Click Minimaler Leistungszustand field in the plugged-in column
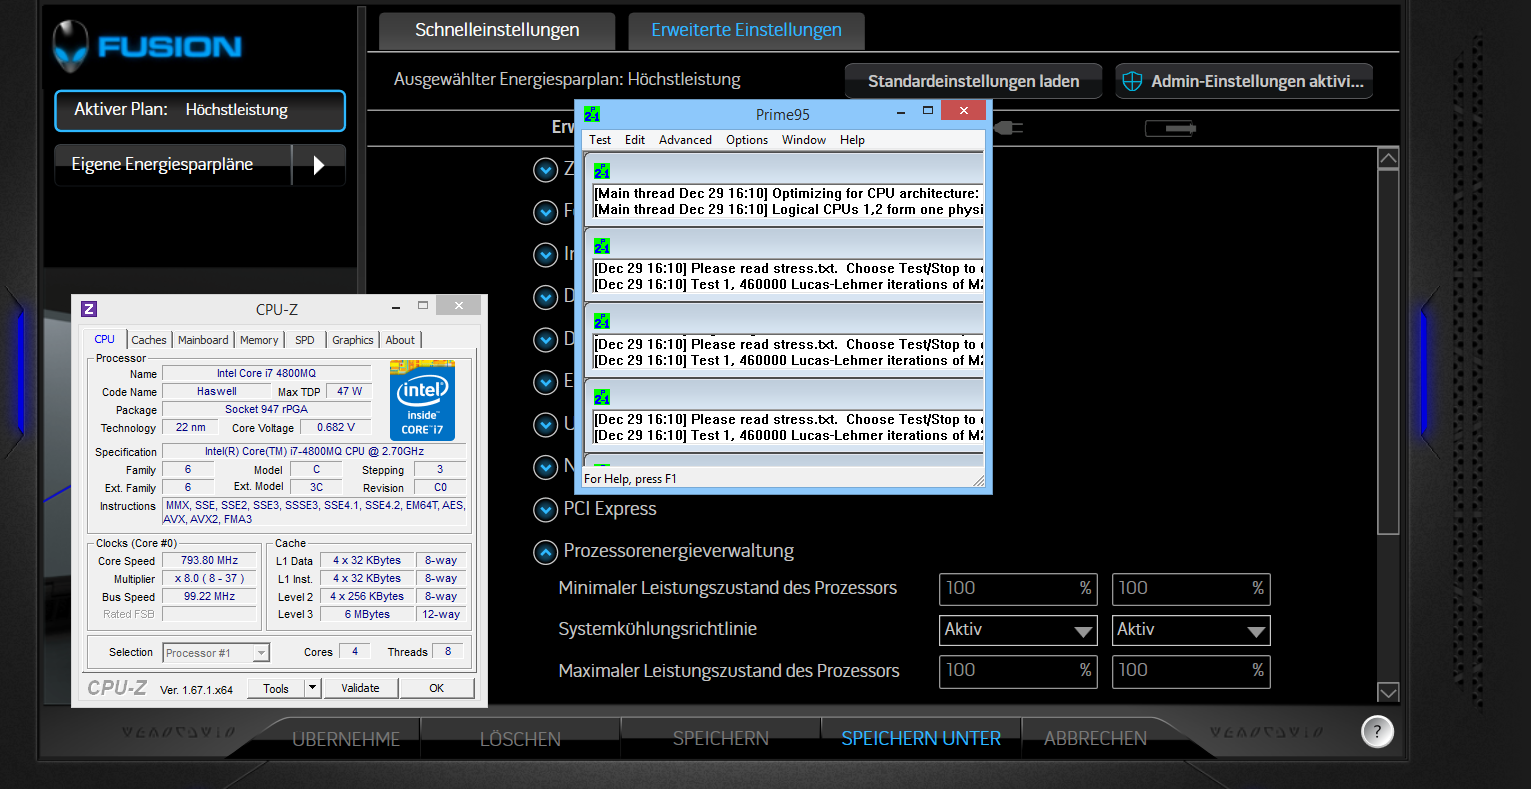1531x789 pixels. click(x=1018, y=589)
